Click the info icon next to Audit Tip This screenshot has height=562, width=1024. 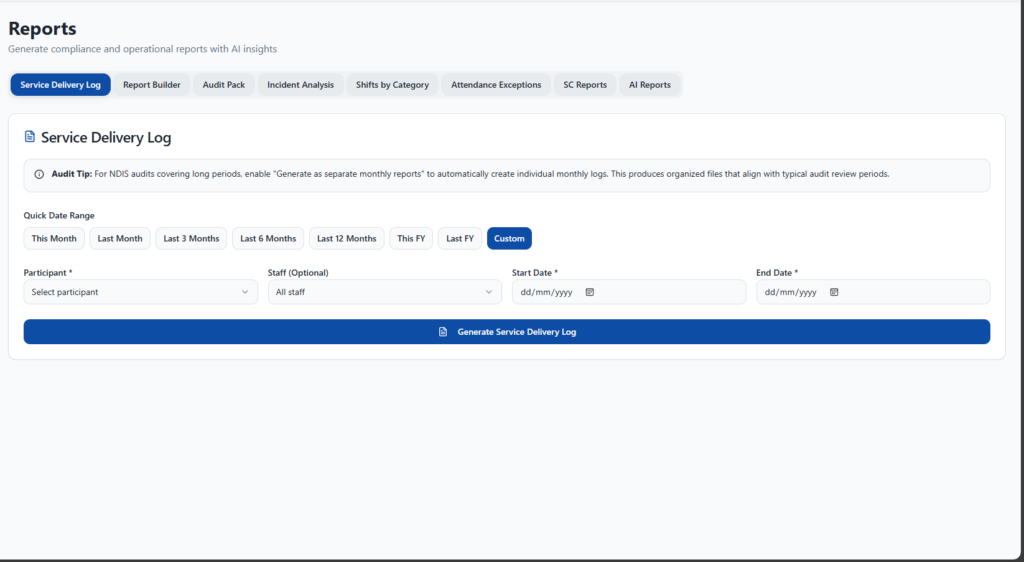39,174
